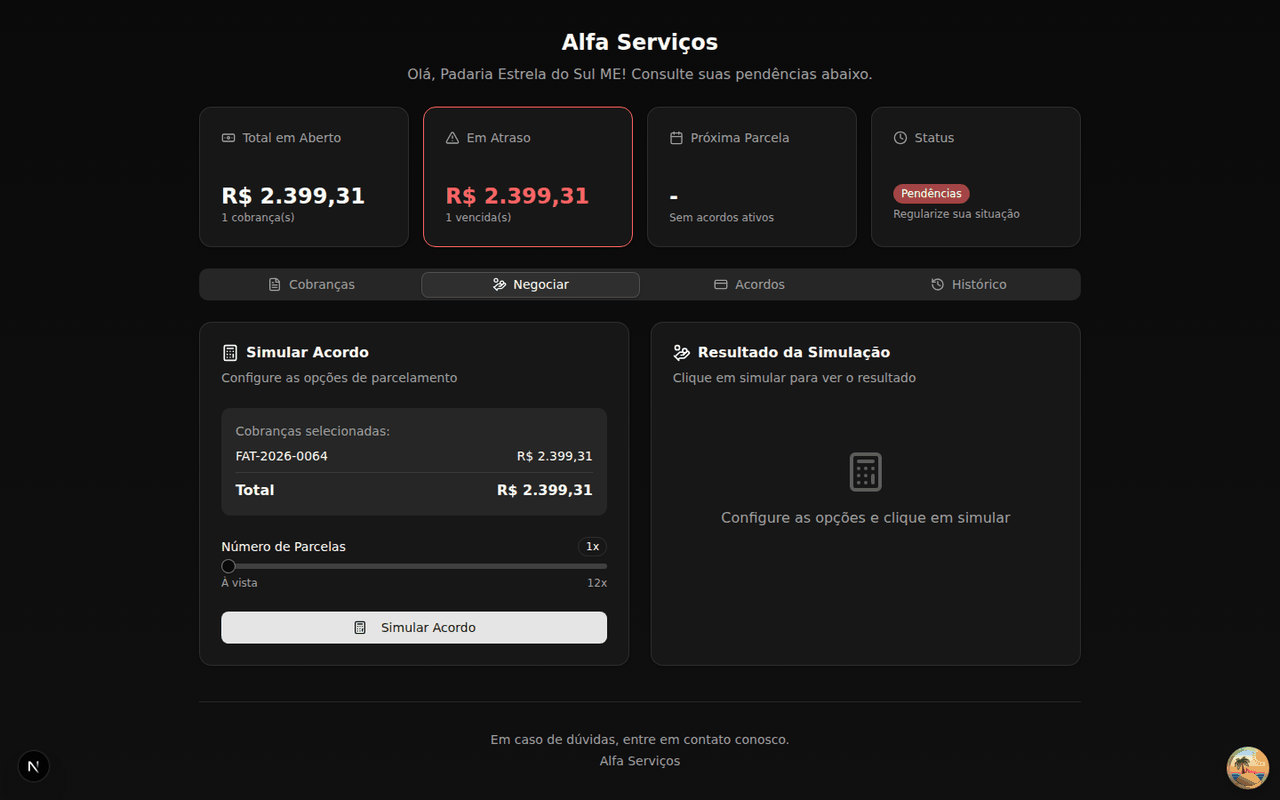Click the Simular Acordo button
The height and width of the screenshot is (800, 1280).
(414, 628)
